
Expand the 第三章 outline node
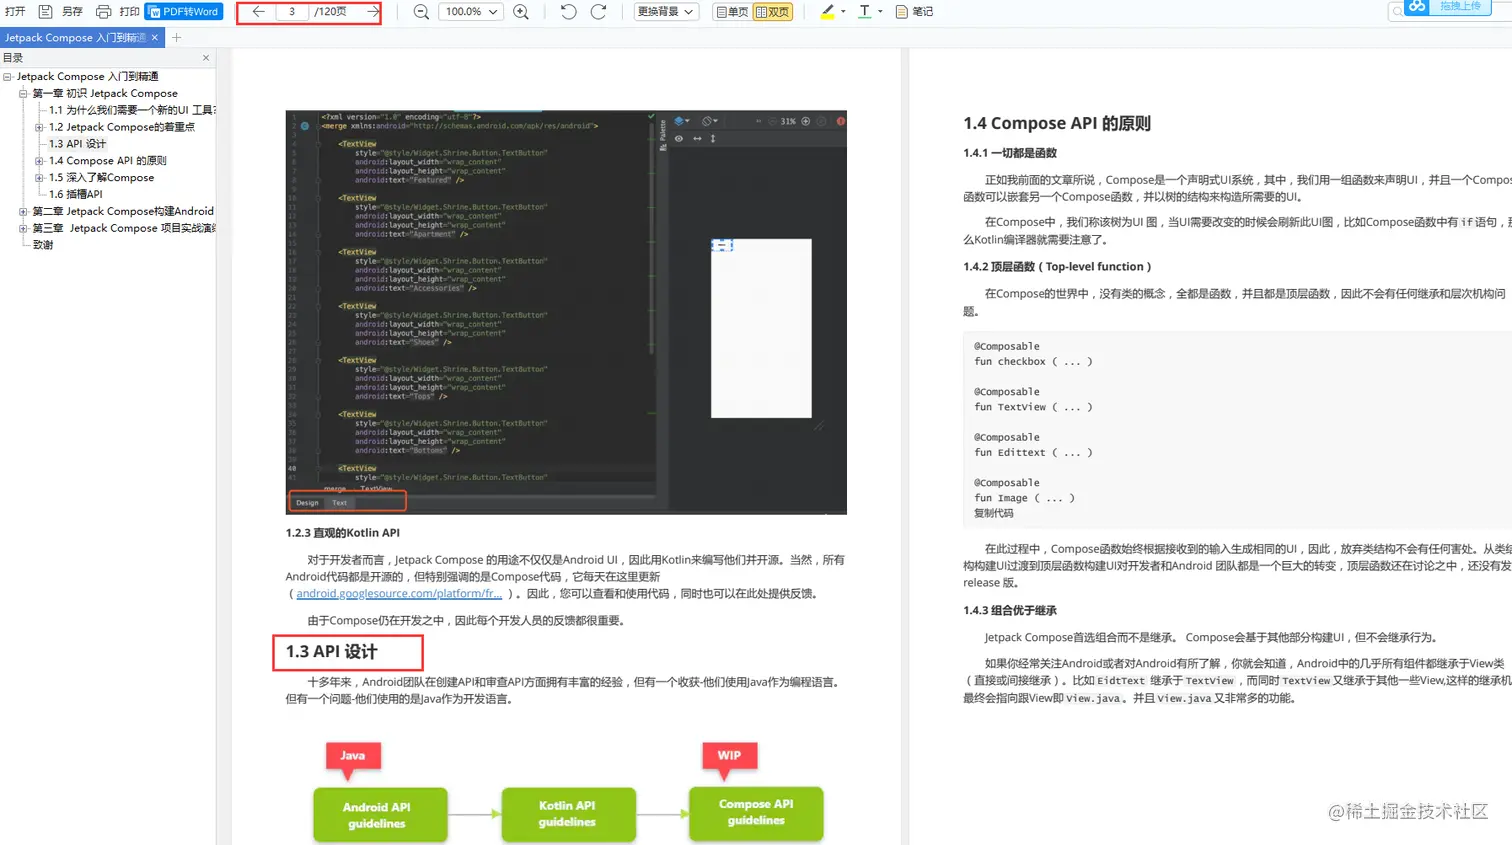coord(23,228)
